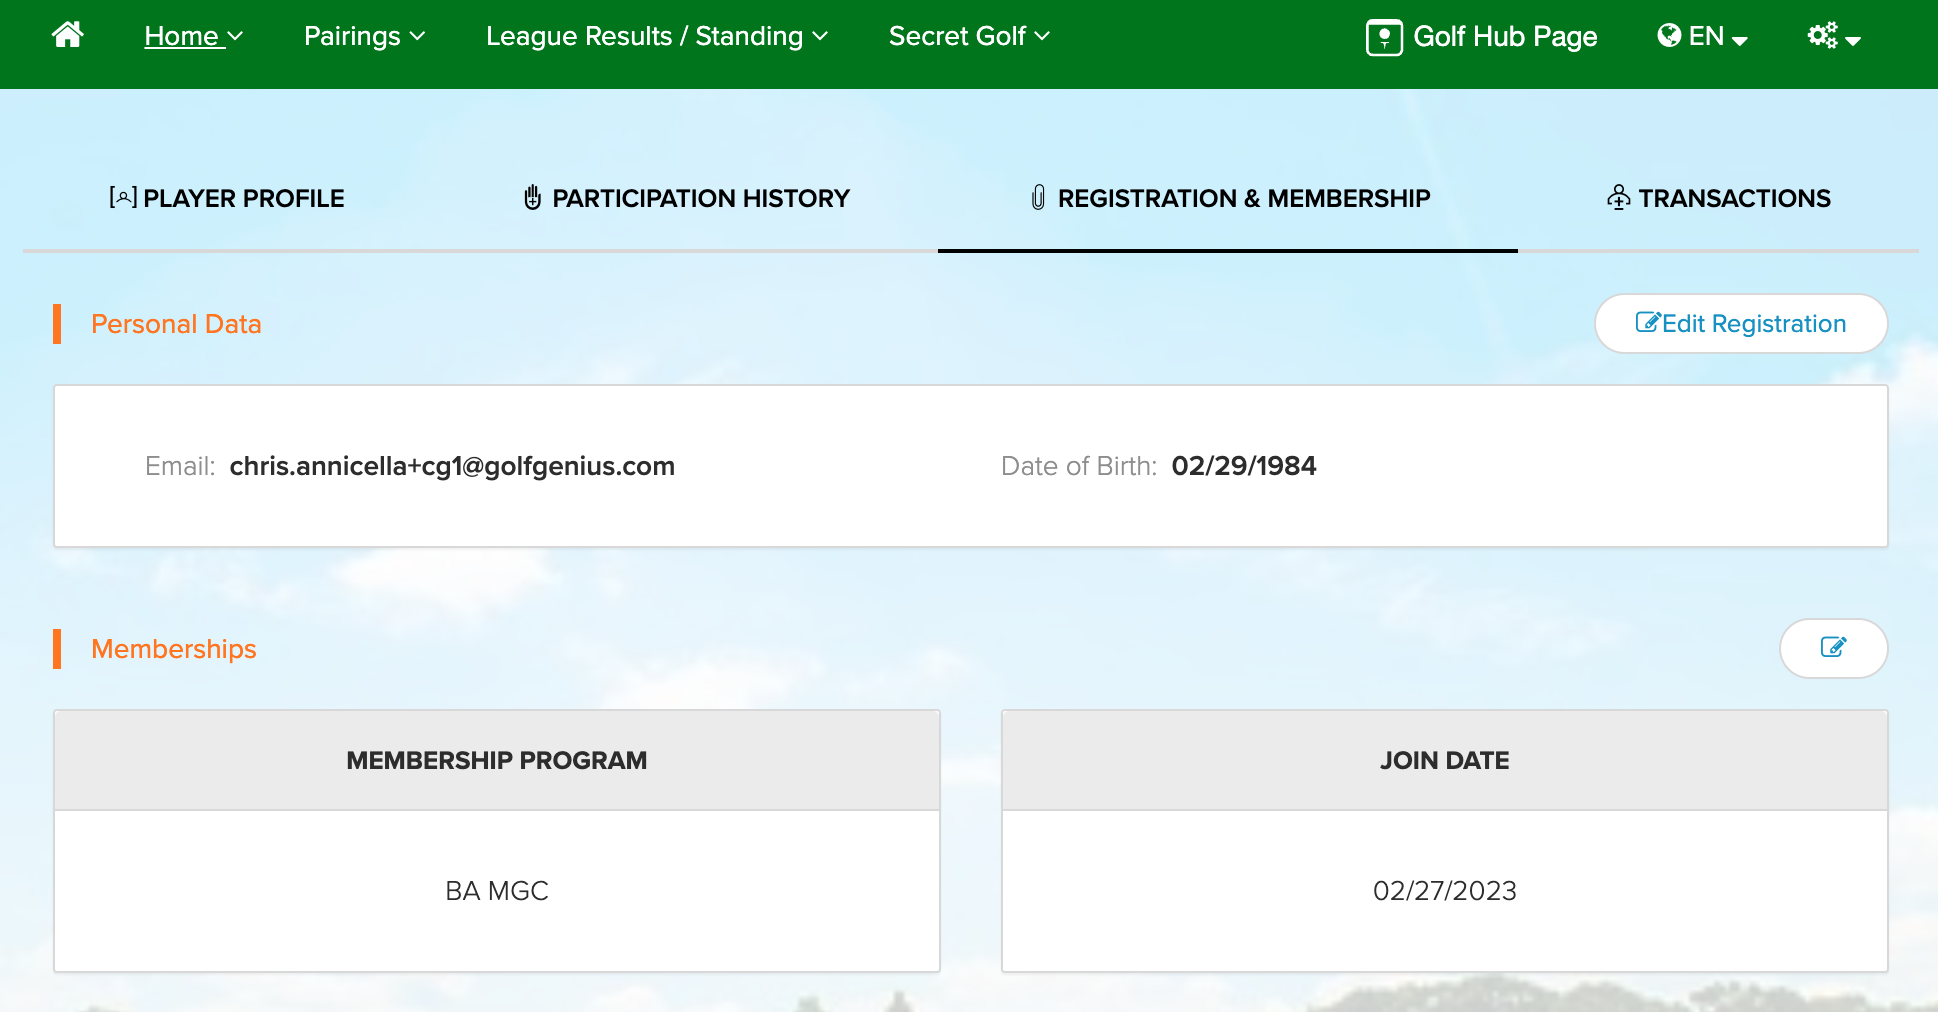This screenshot has width=1938, height=1012.
Task: Switch to the Participation History tab
Action: (x=686, y=198)
